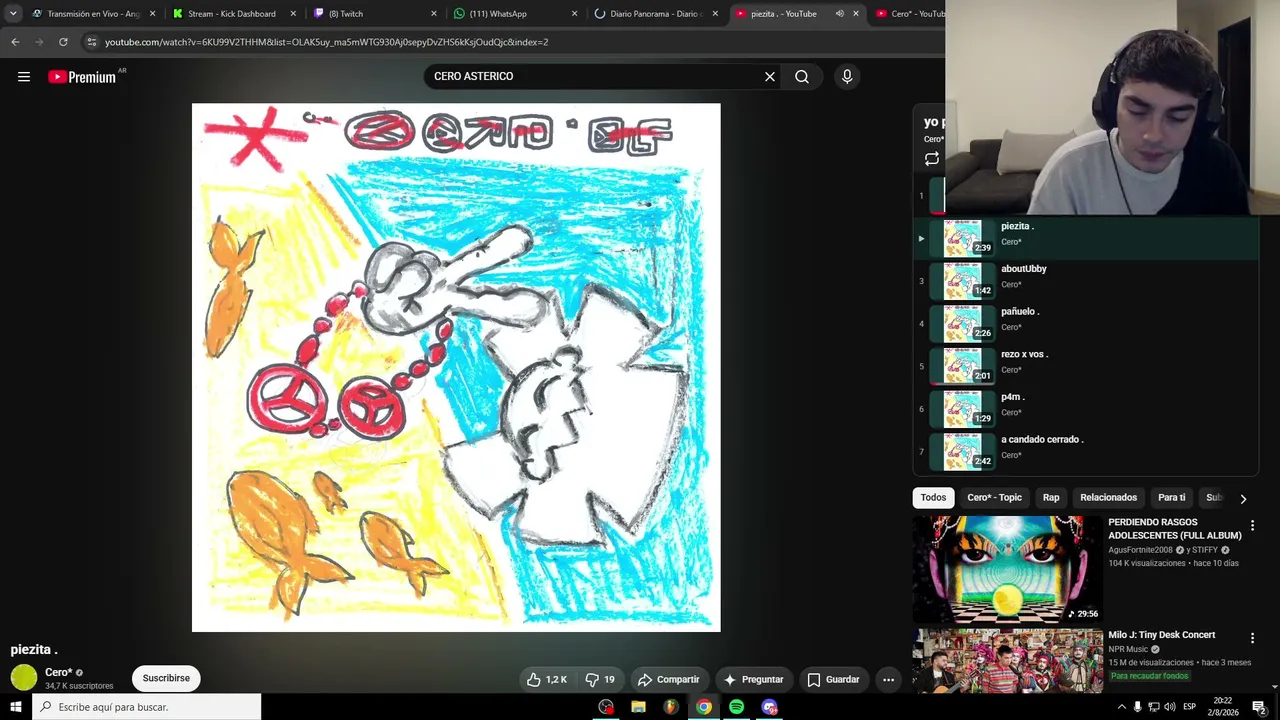The width and height of the screenshot is (1280, 720).
Task: Close the WhatsApp tab
Action: [574, 14]
